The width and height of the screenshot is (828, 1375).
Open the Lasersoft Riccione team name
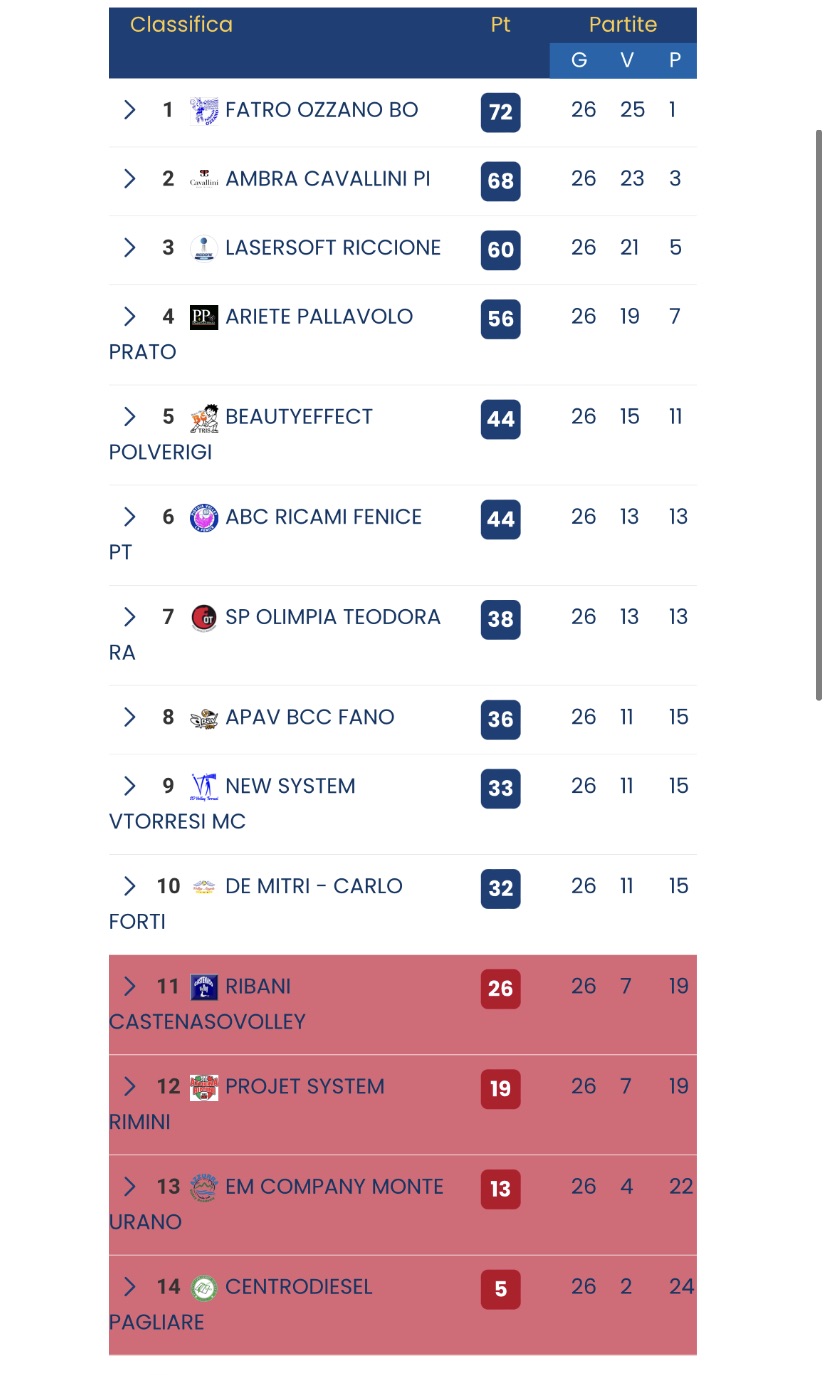point(333,248)
